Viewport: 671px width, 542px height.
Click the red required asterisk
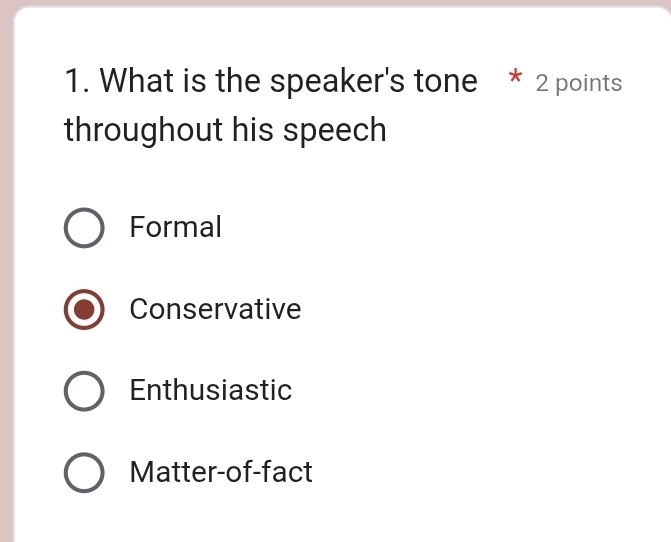click(514, 78)
